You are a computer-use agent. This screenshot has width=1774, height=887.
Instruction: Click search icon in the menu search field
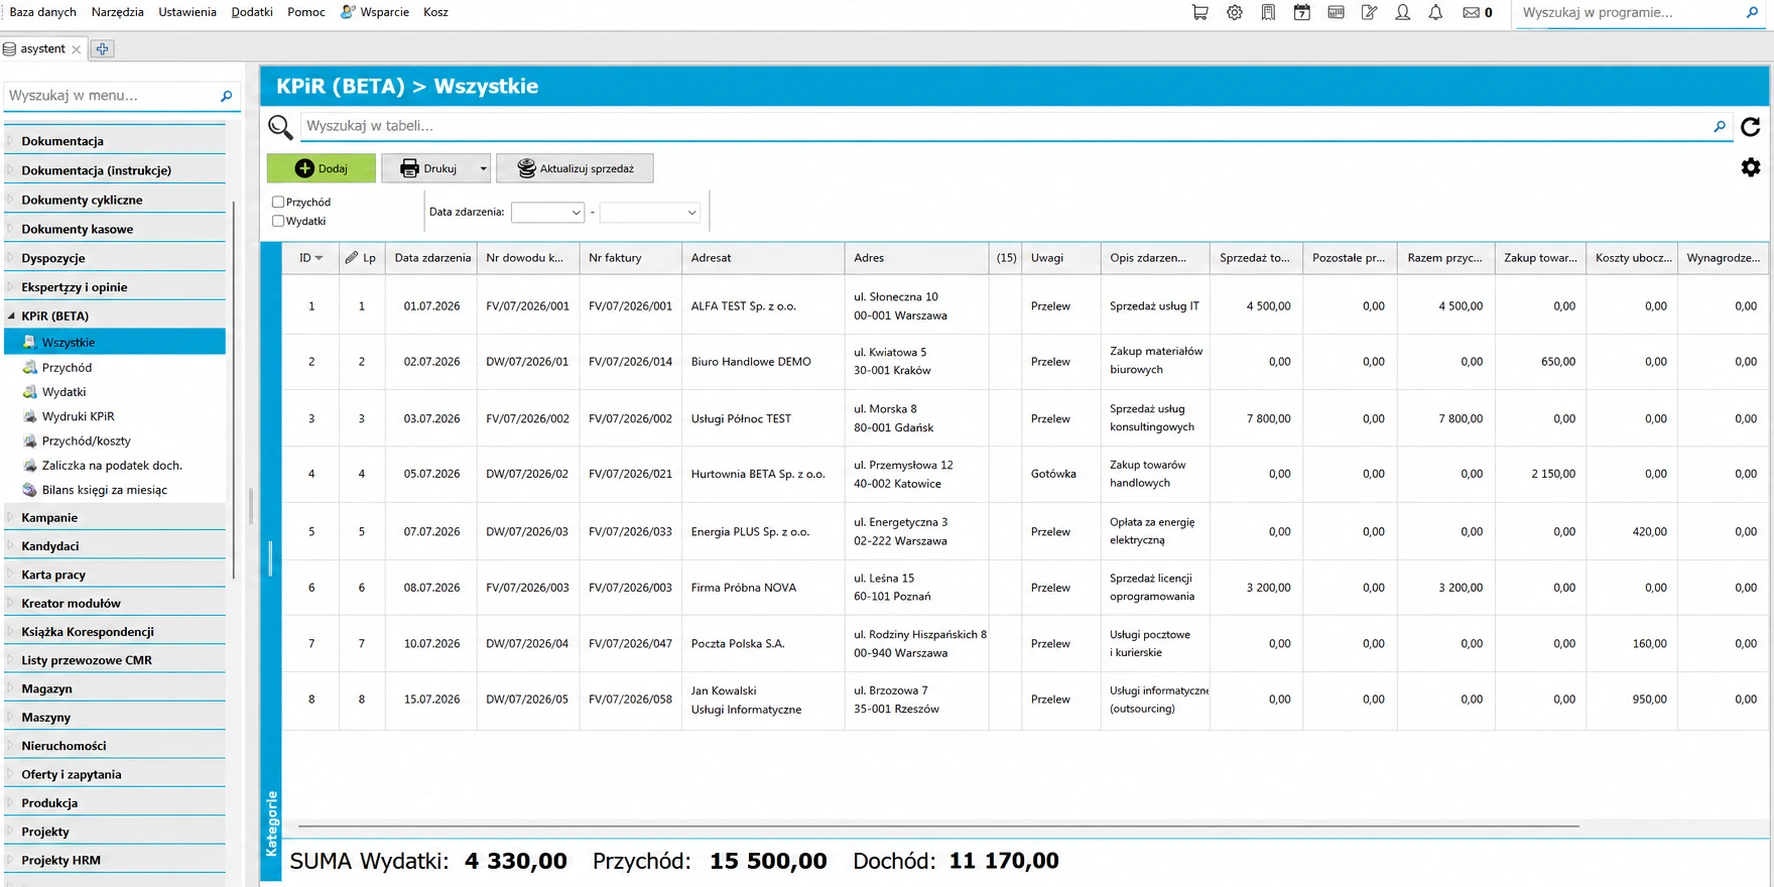226,96
